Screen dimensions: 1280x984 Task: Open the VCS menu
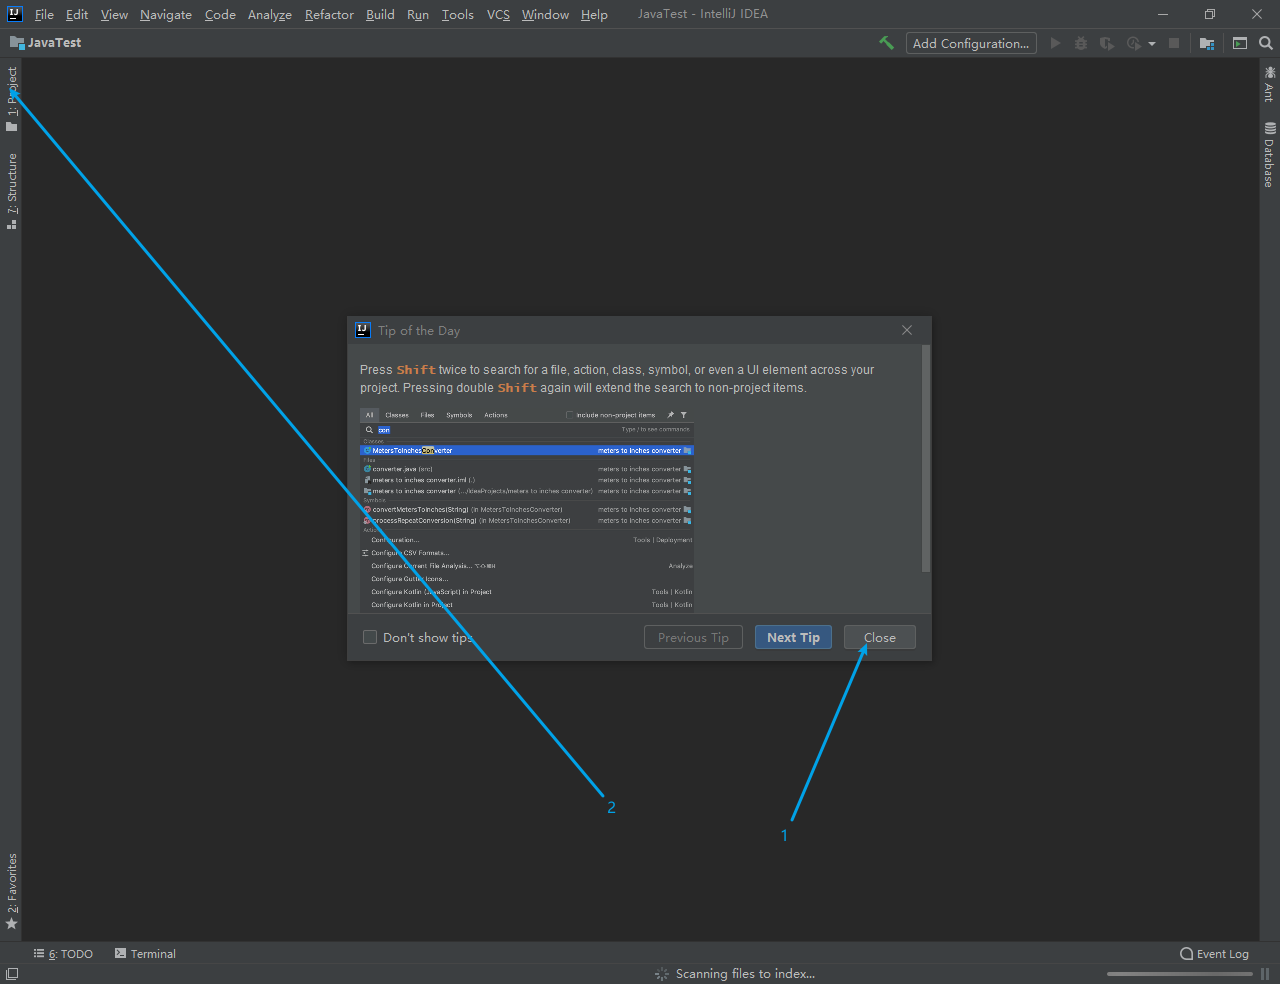(498, 15)
